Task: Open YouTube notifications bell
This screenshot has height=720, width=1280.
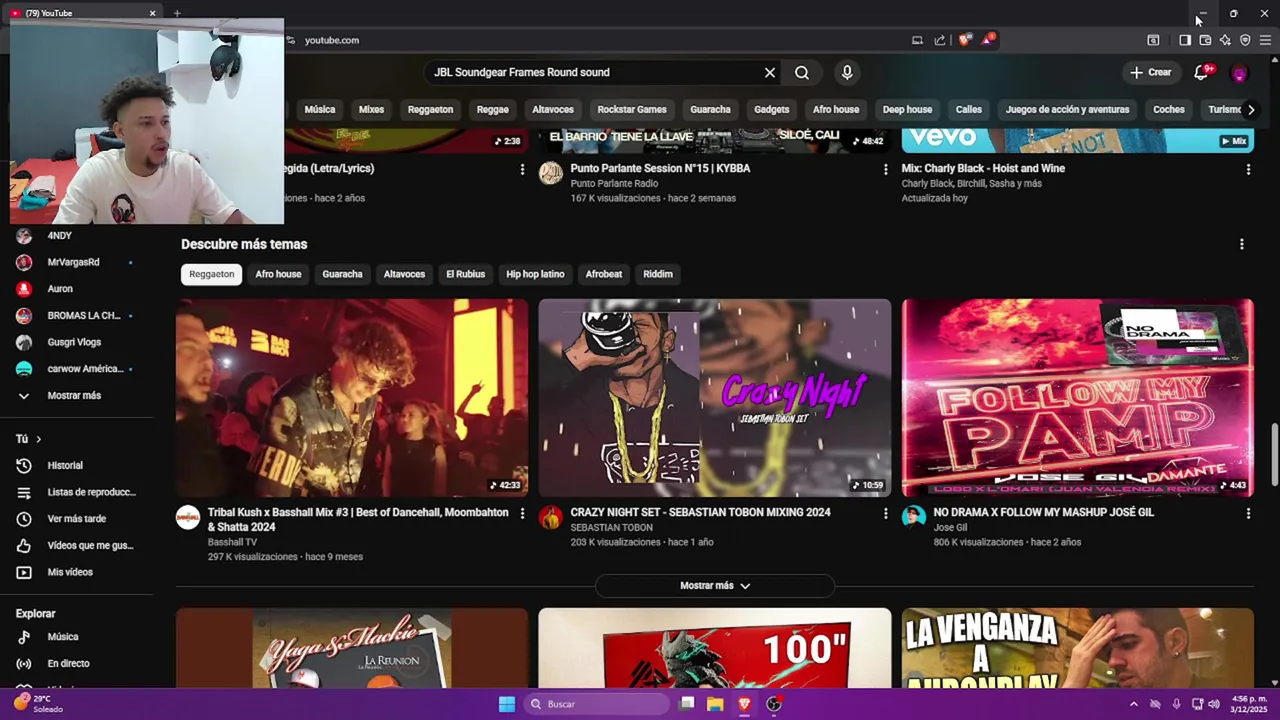Action: pyautogui.click(x=1202, y=72)
